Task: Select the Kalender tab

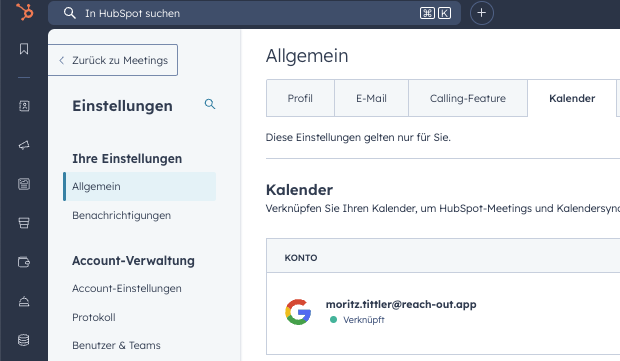Action: 572,98
